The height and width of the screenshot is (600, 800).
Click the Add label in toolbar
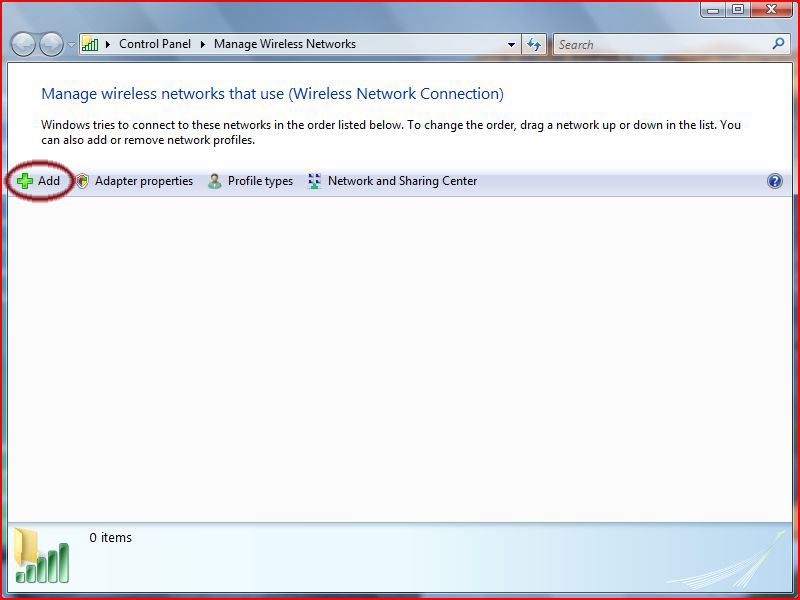pos(48,181)
